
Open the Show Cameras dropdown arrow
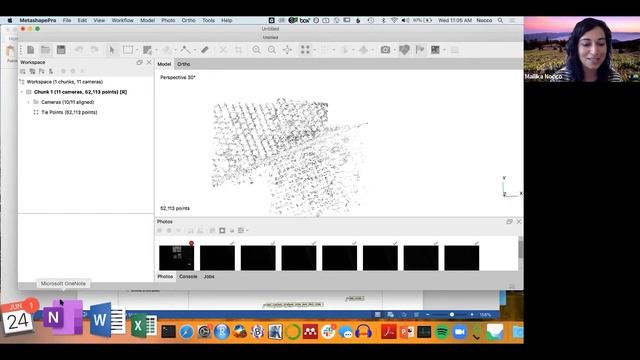395,50
